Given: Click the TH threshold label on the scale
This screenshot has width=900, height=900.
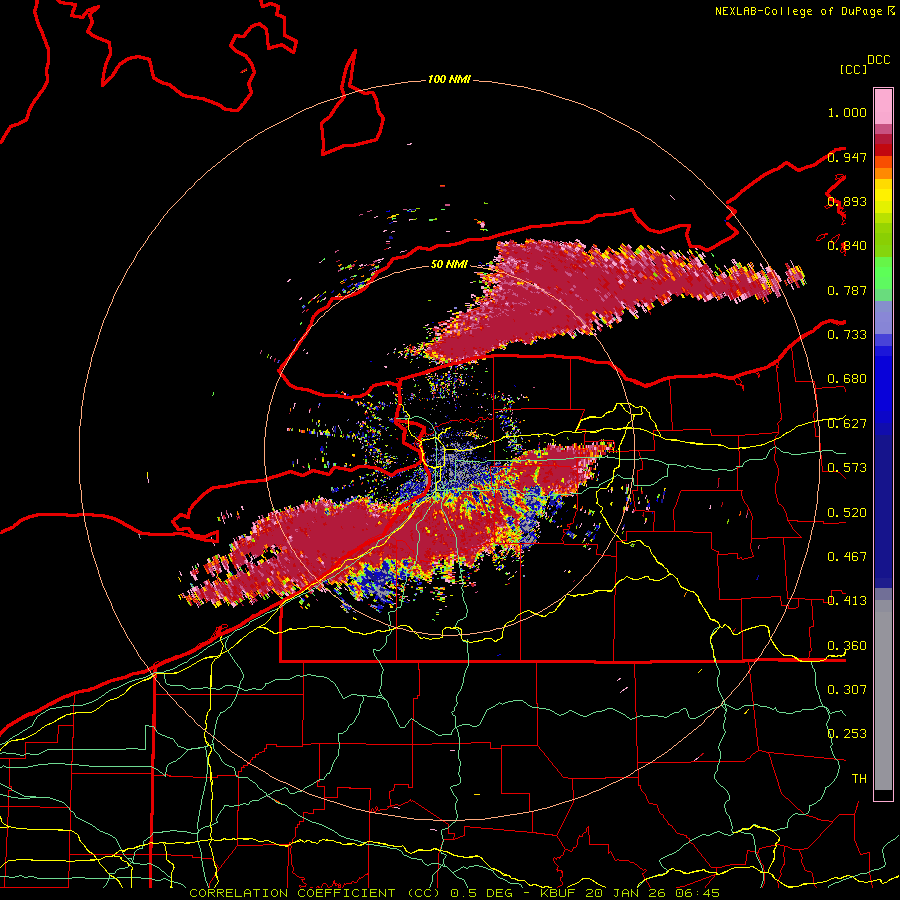Looking at the screenshot, I should point(859,778).
